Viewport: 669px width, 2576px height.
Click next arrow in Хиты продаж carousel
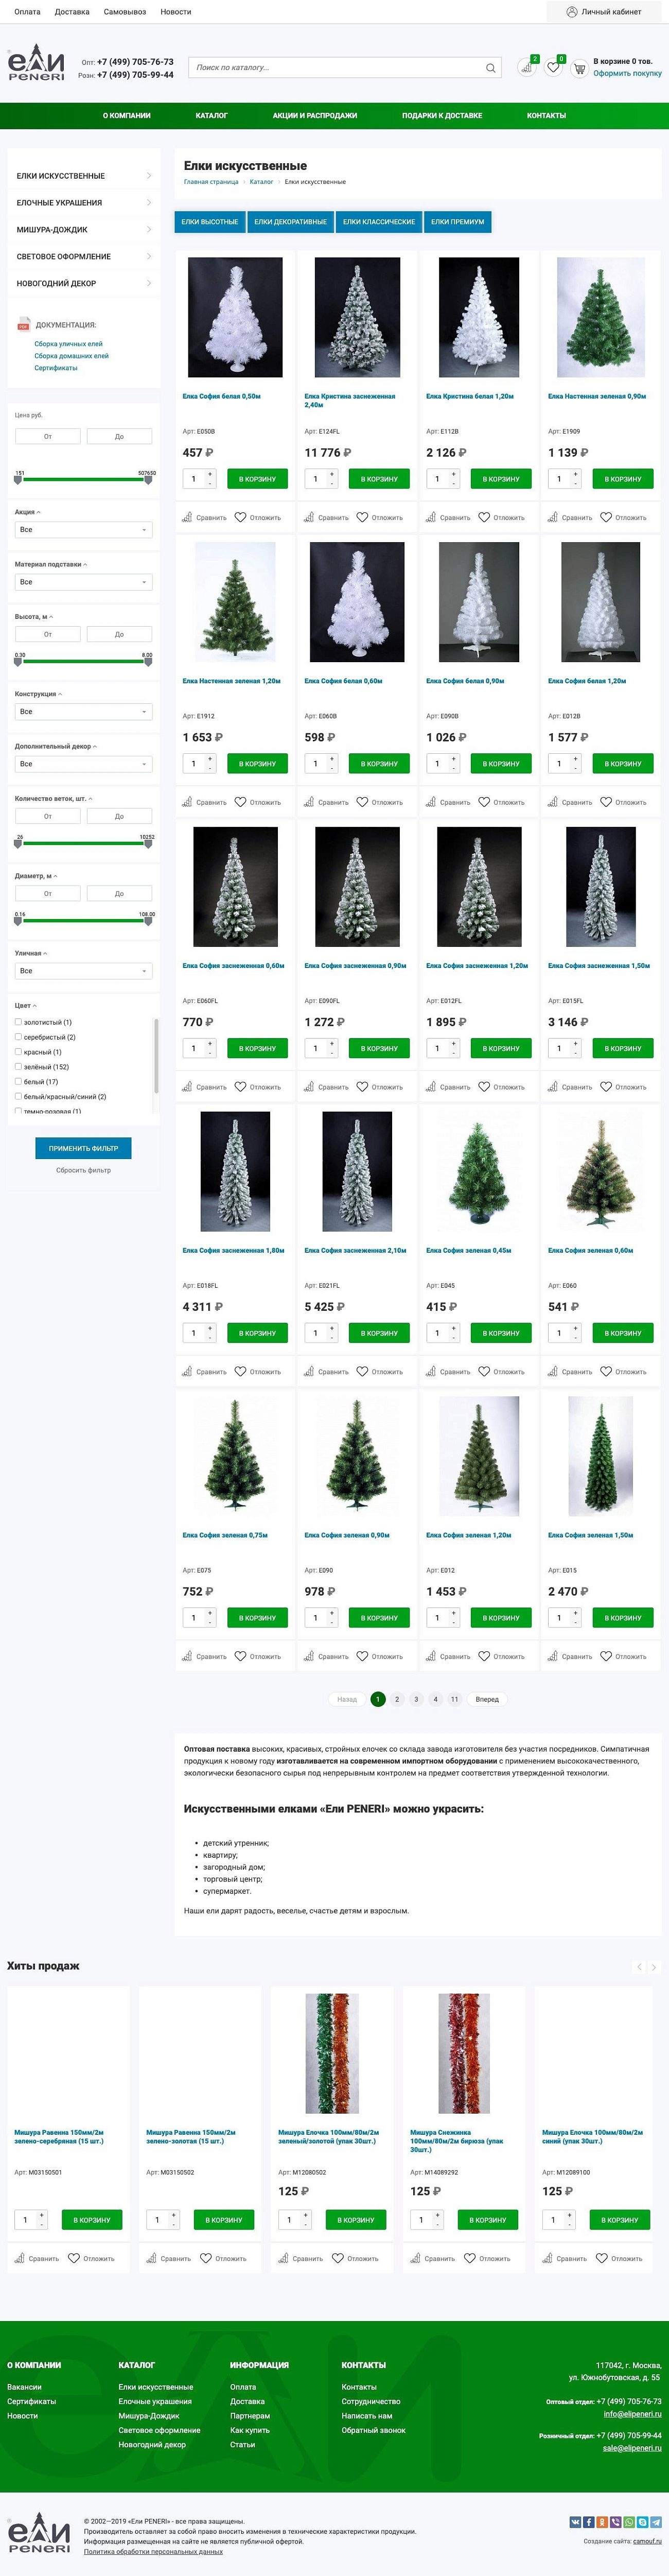click(x=654, y=1966)
